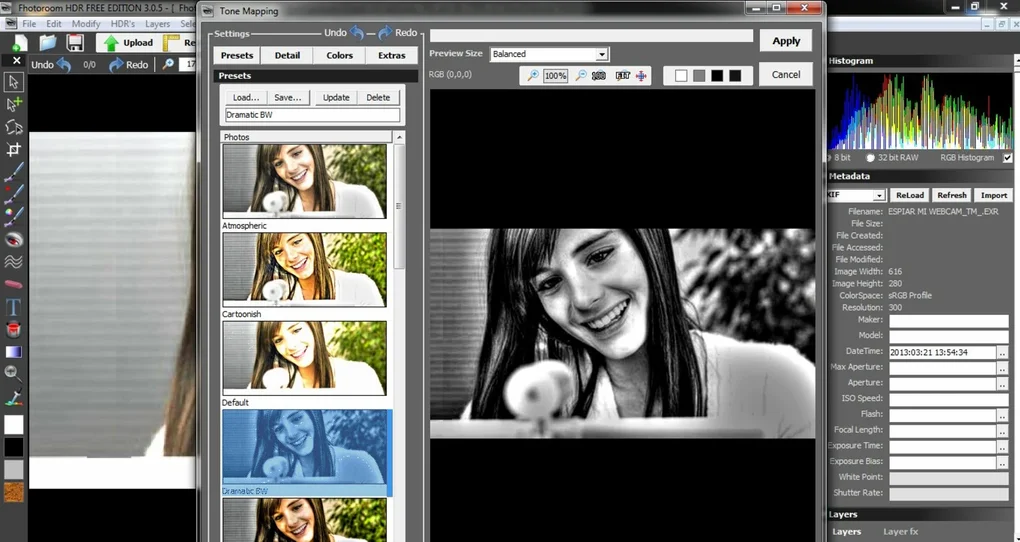
Task: Click the preset name field showing Dramatic BW
Action: pyautogui.click(x=313, y=115)
